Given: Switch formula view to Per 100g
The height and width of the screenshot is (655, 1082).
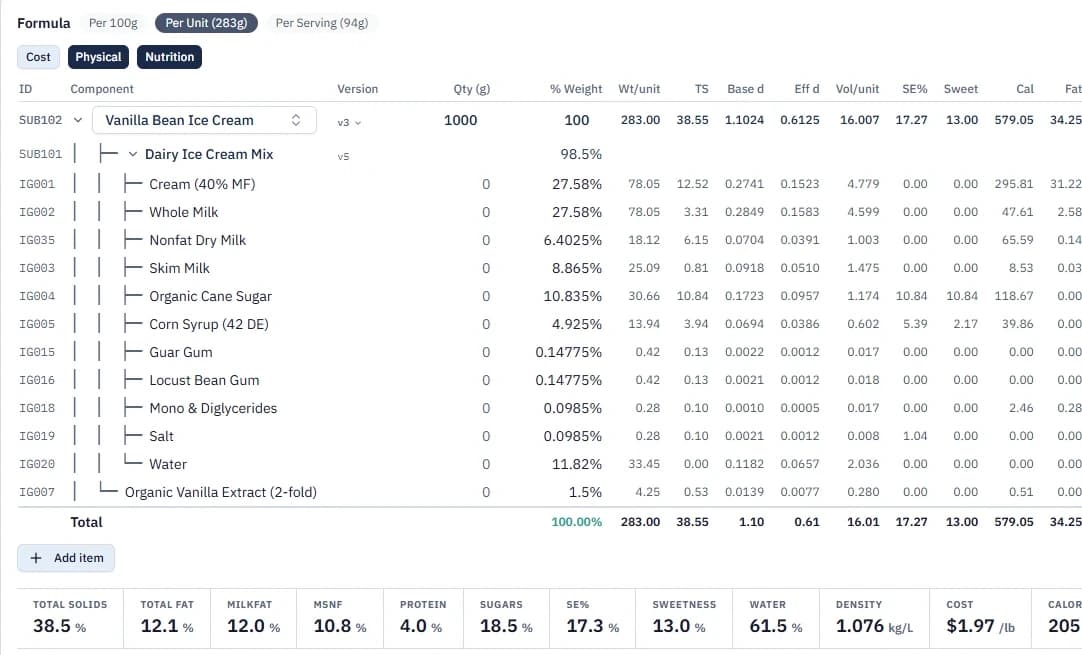Looking at the screenshot, I should pyautogui.click(x=113, y=23).
